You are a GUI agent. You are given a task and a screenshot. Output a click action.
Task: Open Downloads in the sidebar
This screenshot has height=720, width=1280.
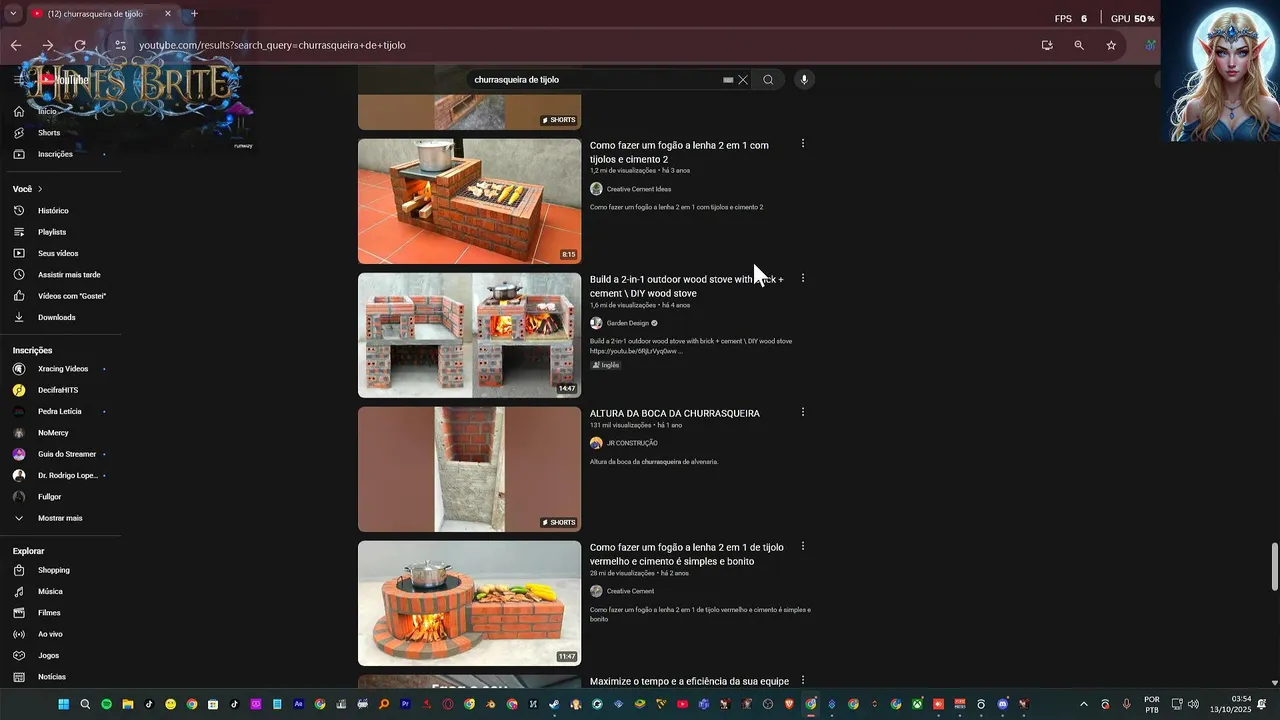[x=57, y=317]
